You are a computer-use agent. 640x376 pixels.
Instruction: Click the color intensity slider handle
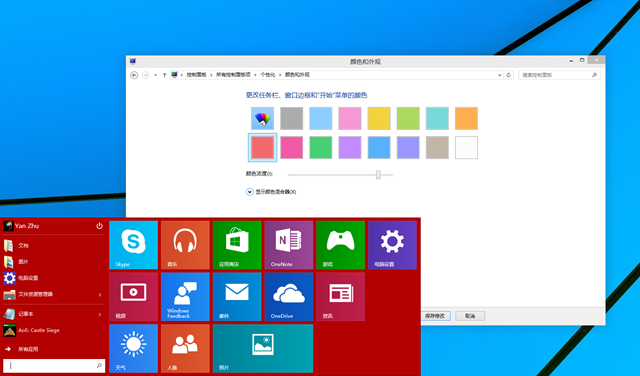[x=378, y=175]
